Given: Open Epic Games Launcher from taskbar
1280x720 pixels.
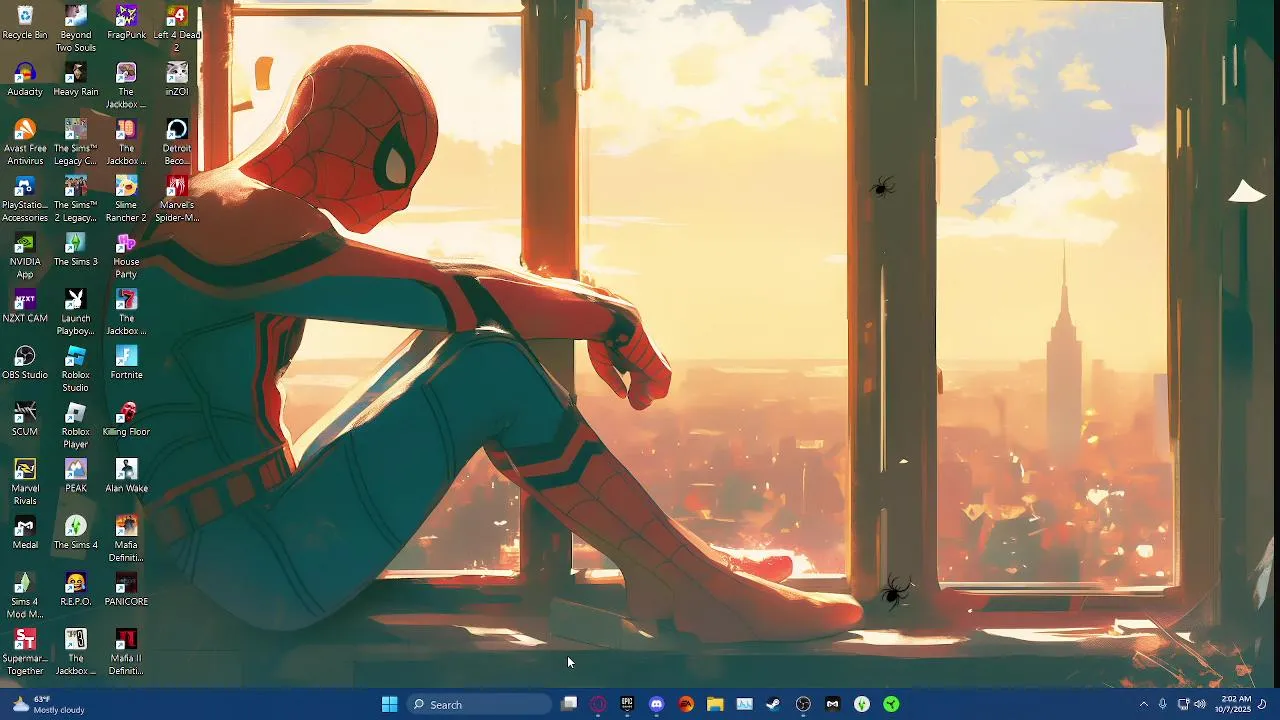Looking at the screenshot, I should [x=627, y=704].
